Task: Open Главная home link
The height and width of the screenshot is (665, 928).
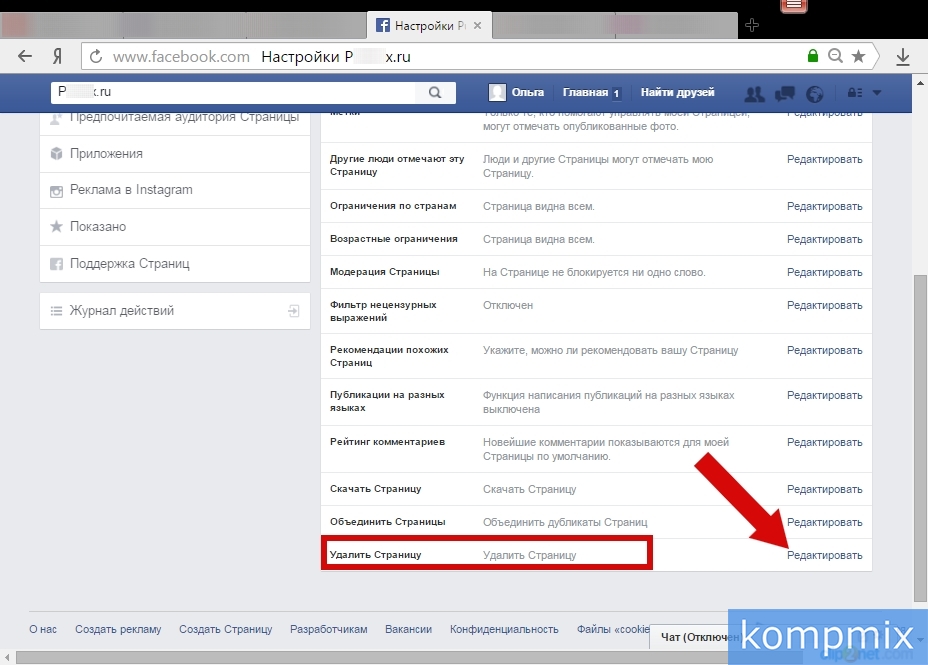Action: tap(585, 92)
